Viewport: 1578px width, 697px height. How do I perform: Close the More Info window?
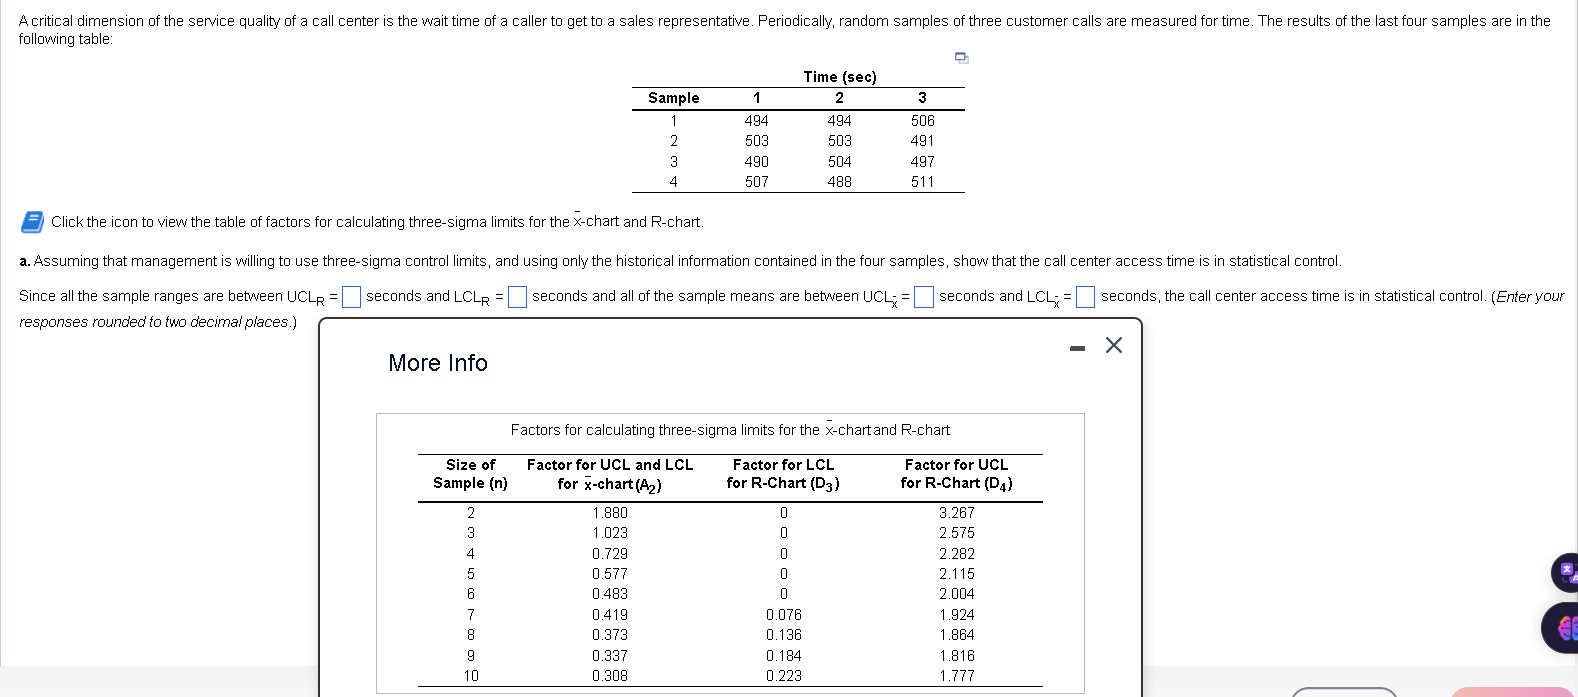(x=1113, y=345)
